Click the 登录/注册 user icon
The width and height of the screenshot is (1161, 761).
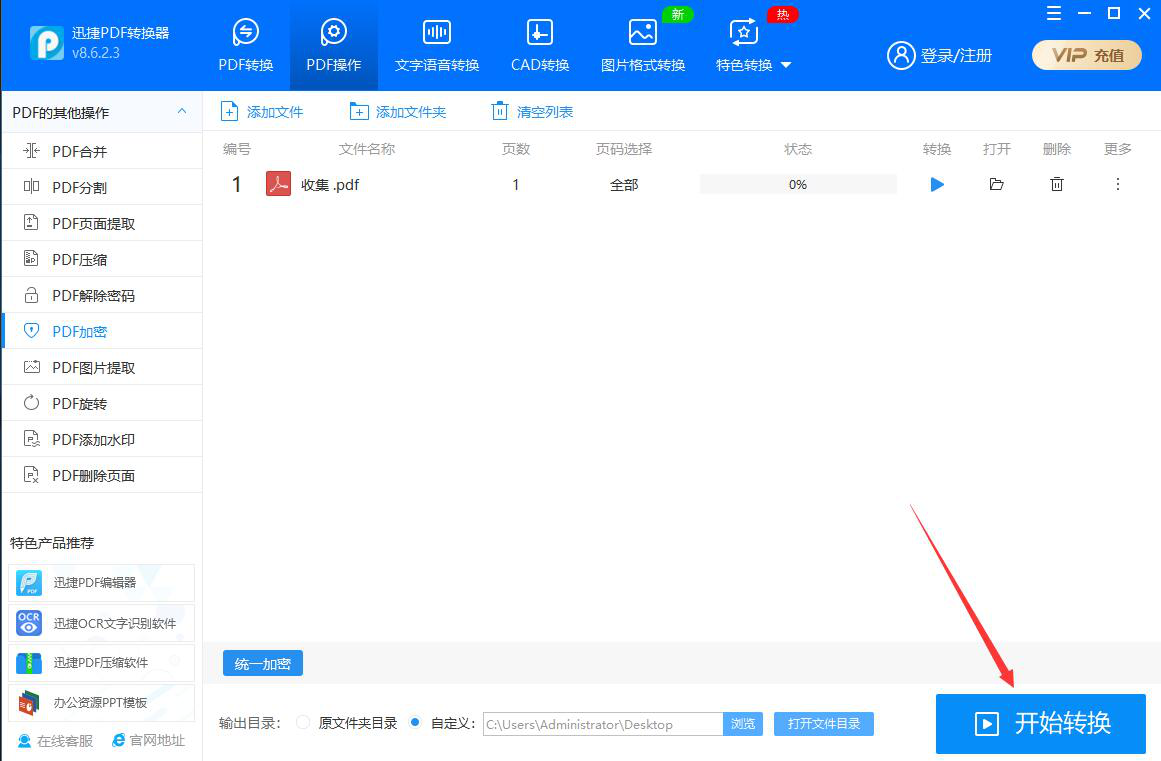tap(901, 56)
